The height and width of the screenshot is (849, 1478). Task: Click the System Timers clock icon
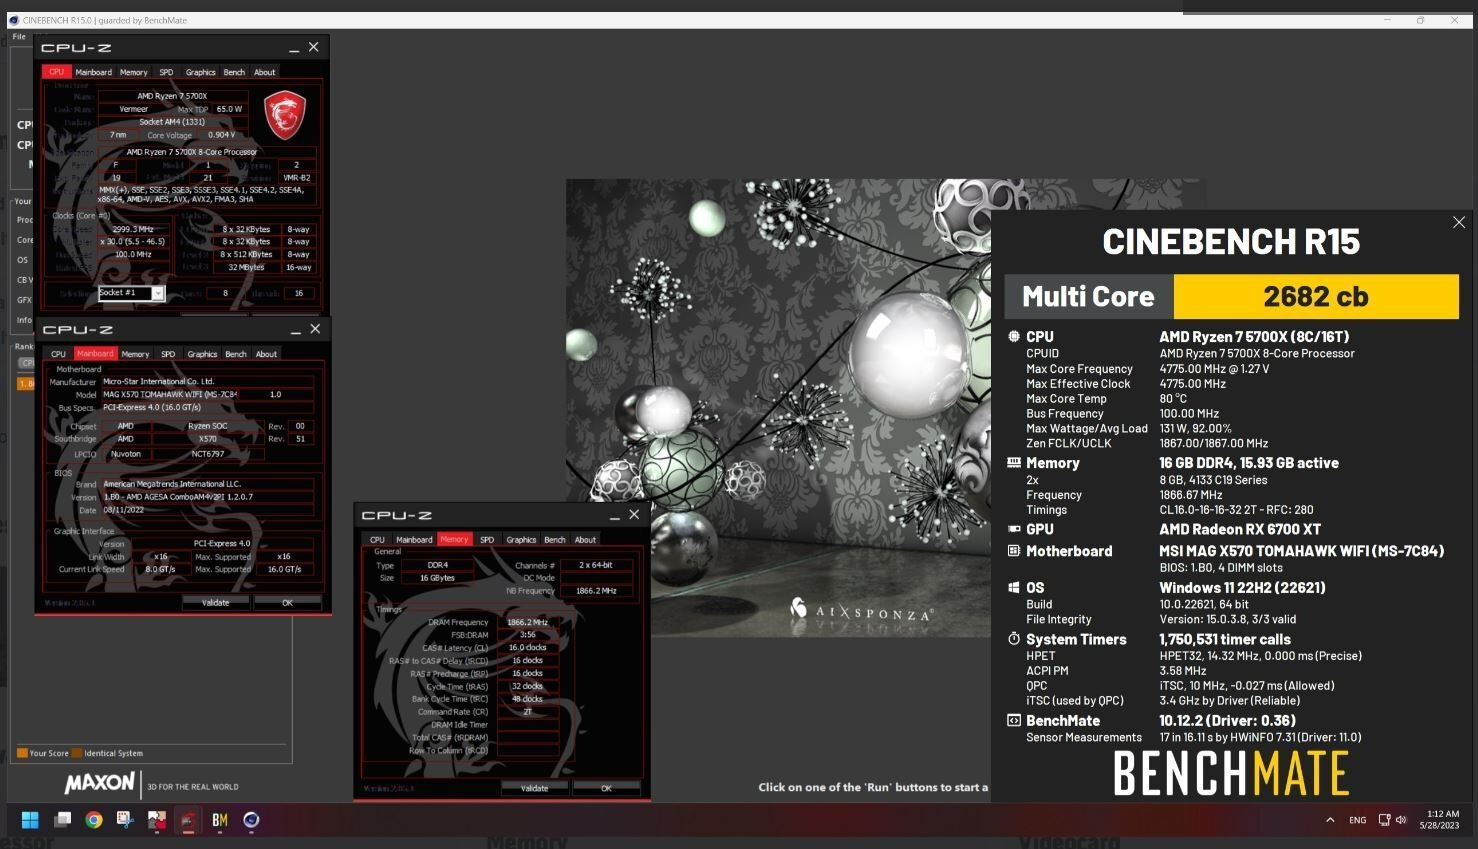click(1014, 639)
